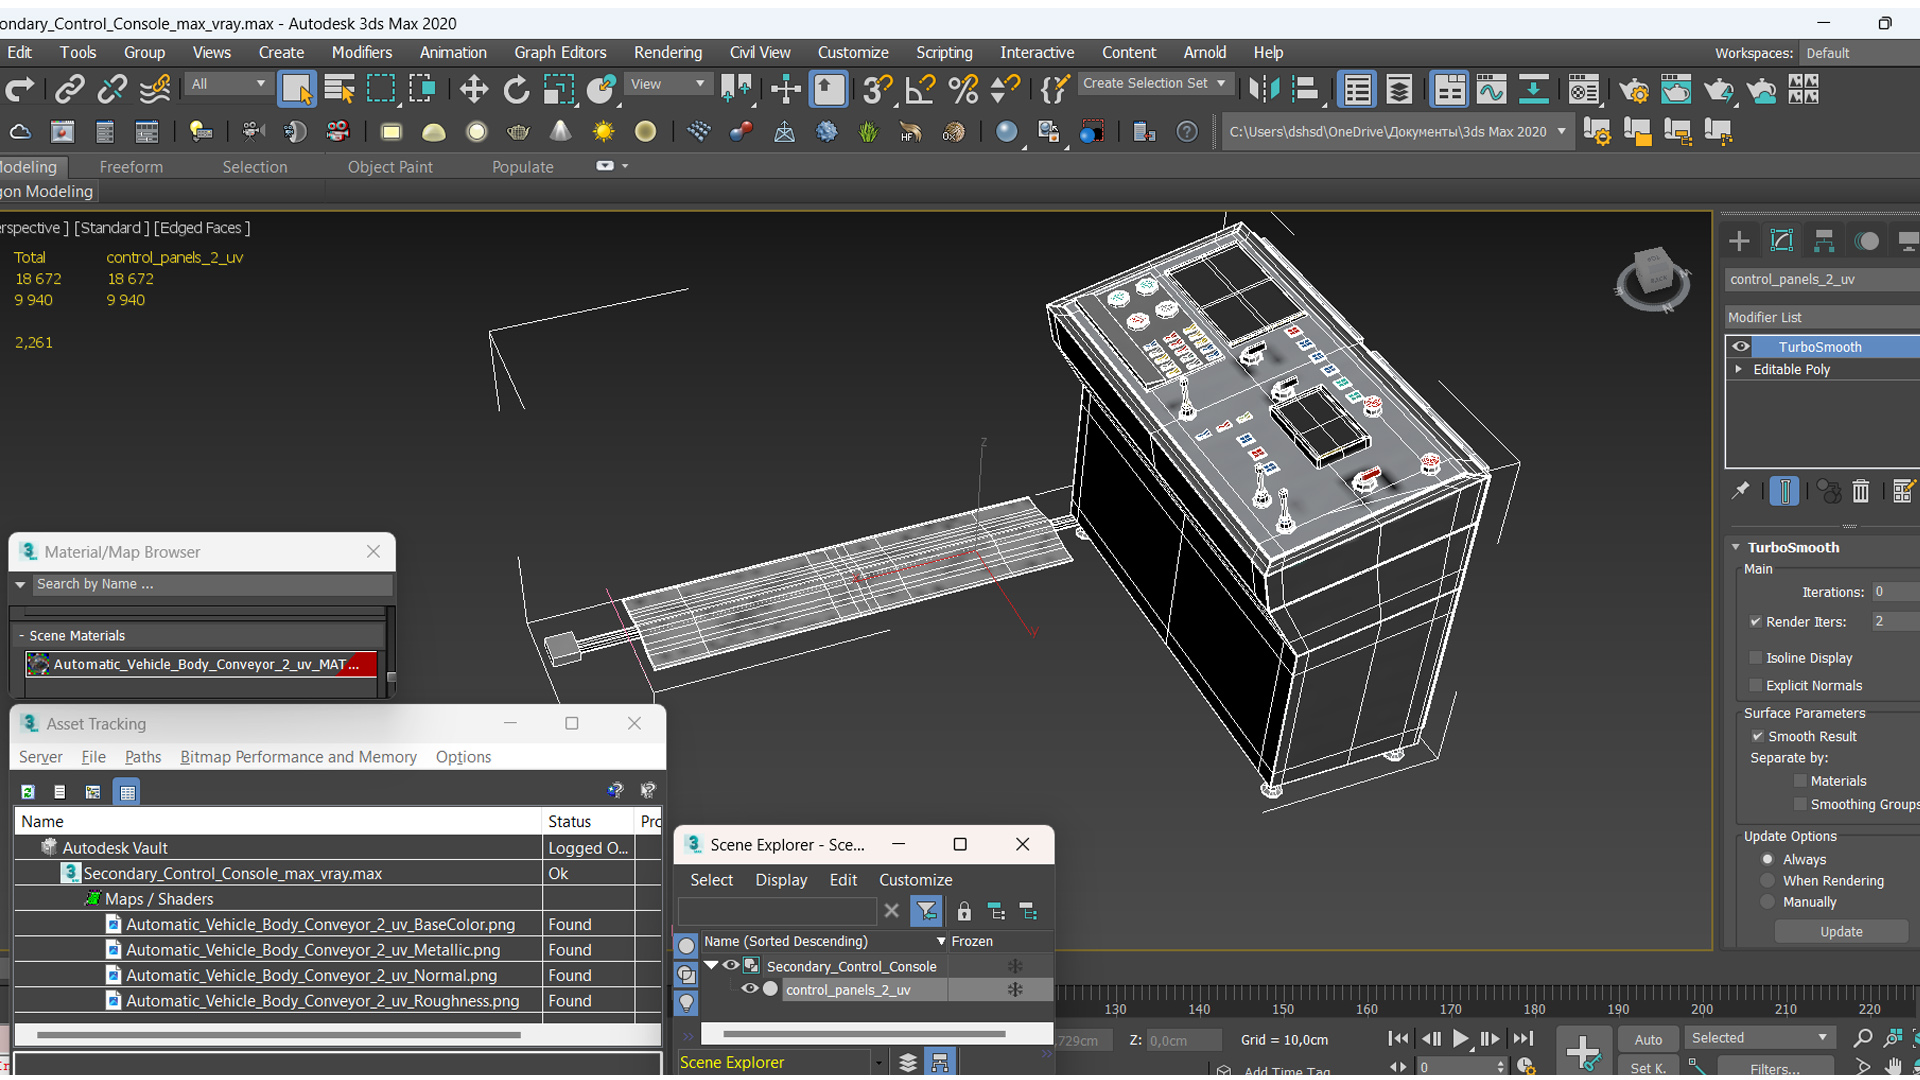The width and height of the screenshot is (1920, 1080).
Task: Switch to the Hierarchy command panel
Action: coord(1824,241)
